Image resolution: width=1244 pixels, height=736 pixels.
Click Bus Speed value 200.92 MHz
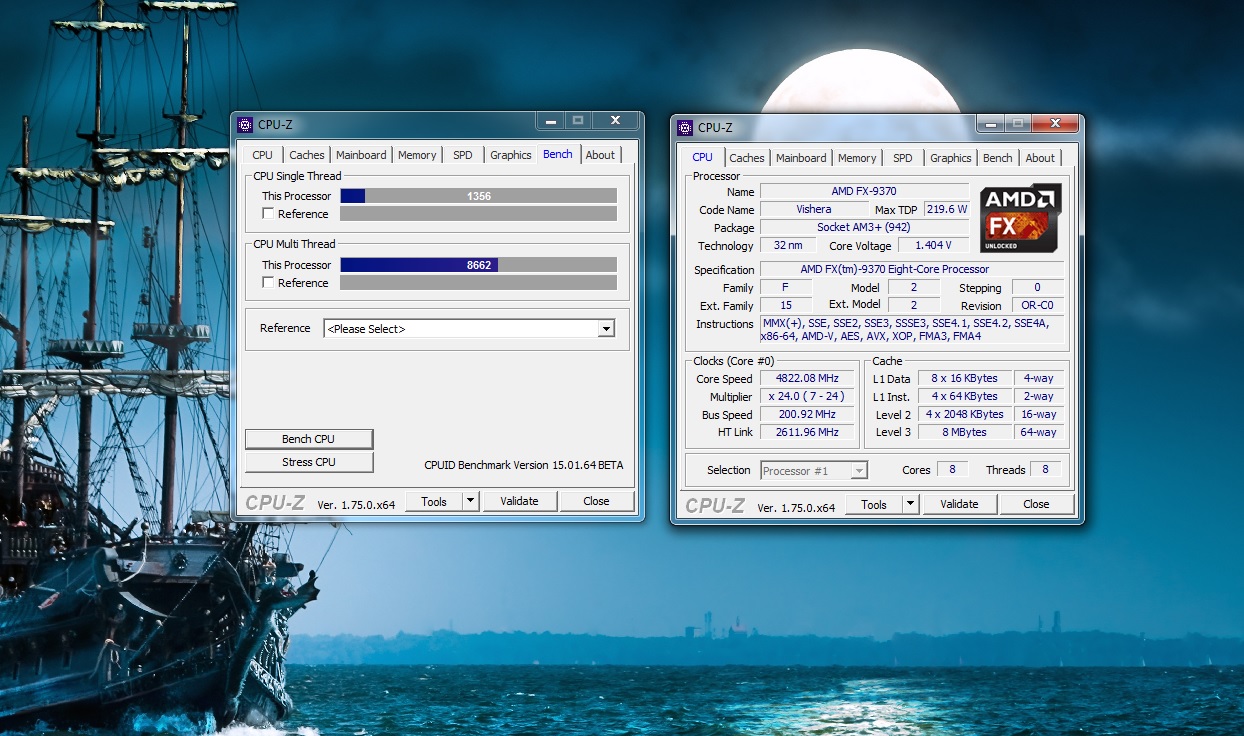[x=807, y=415]
